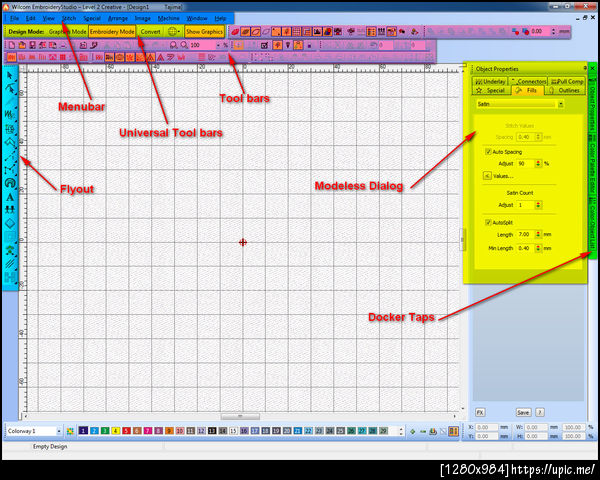Click the Save Design disk icon

click(32, 45)
